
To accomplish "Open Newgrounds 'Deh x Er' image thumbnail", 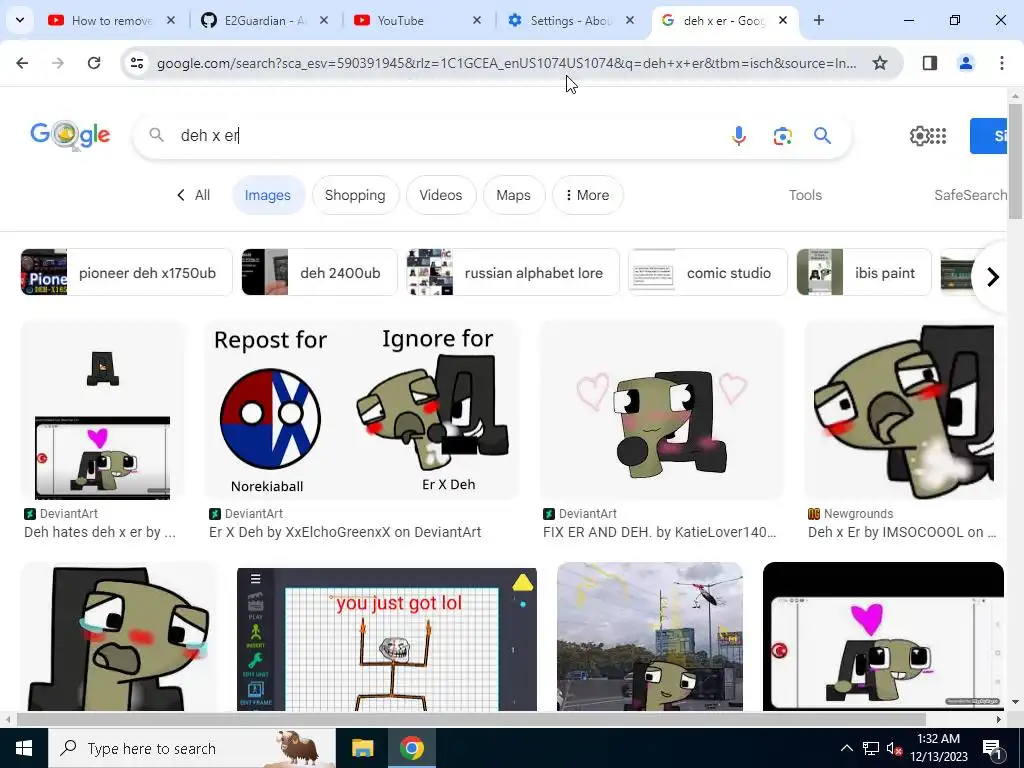I will (904, 410).
